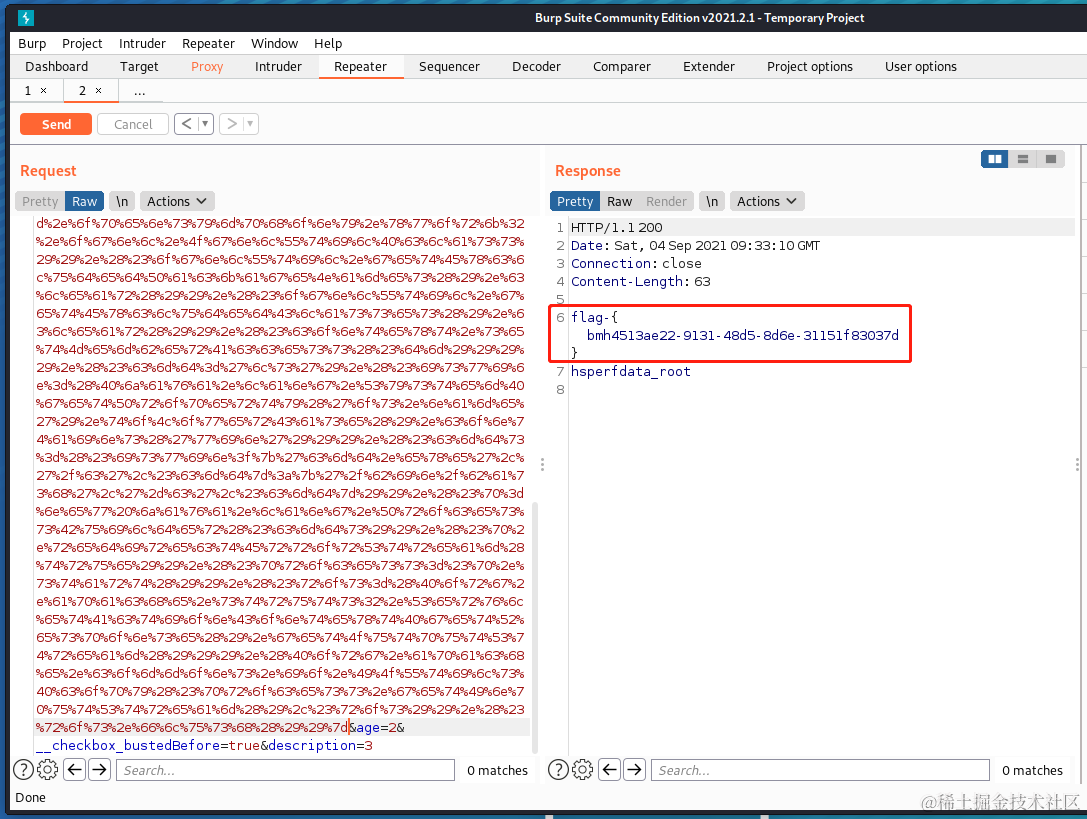Open the Help menu
Image resolution: width=1087 pixels, height=819 pixels.
pos(328,44)
